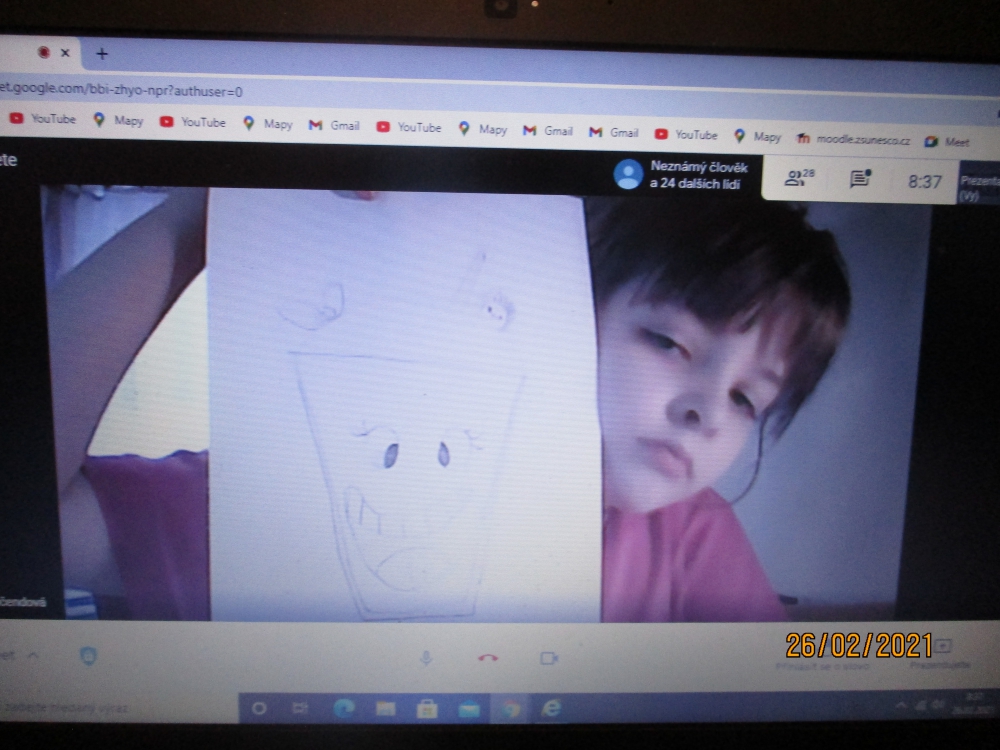
Task: Launch Internet Explorer from the taskbar
Action: point(552,708)
